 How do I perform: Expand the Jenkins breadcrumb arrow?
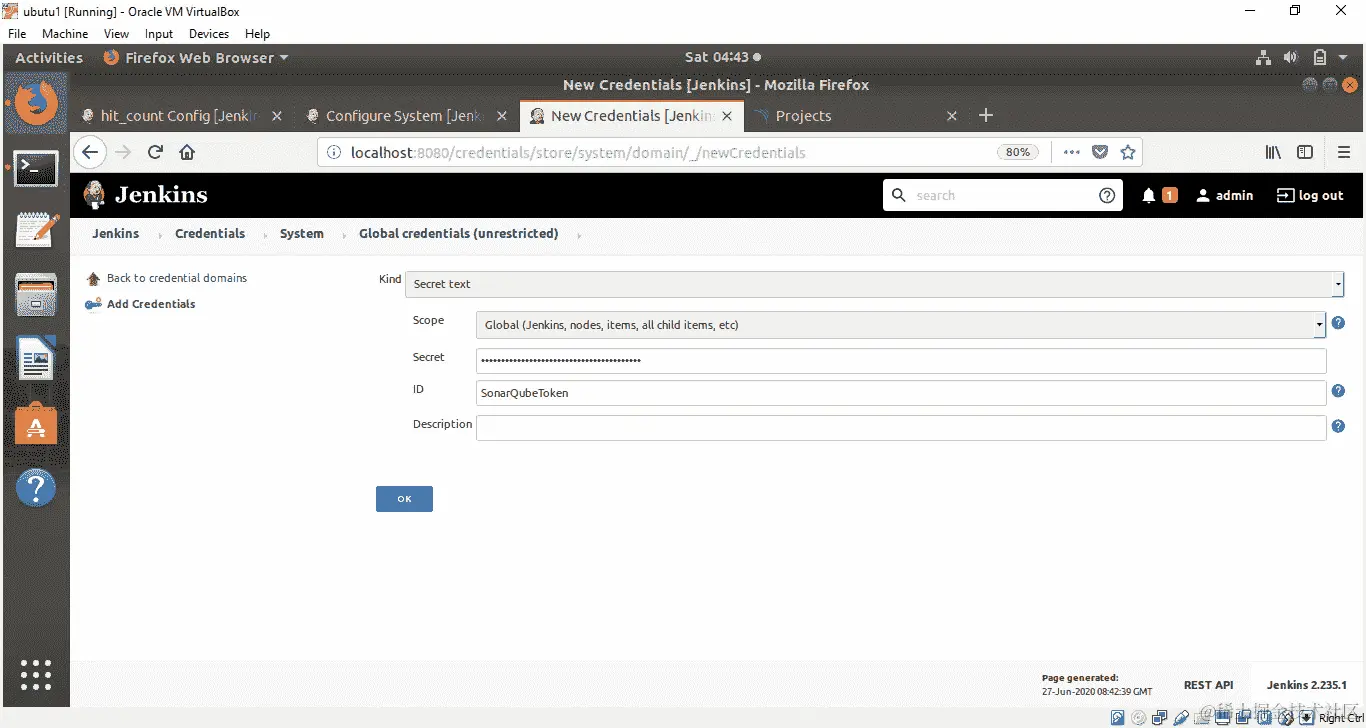158,235
